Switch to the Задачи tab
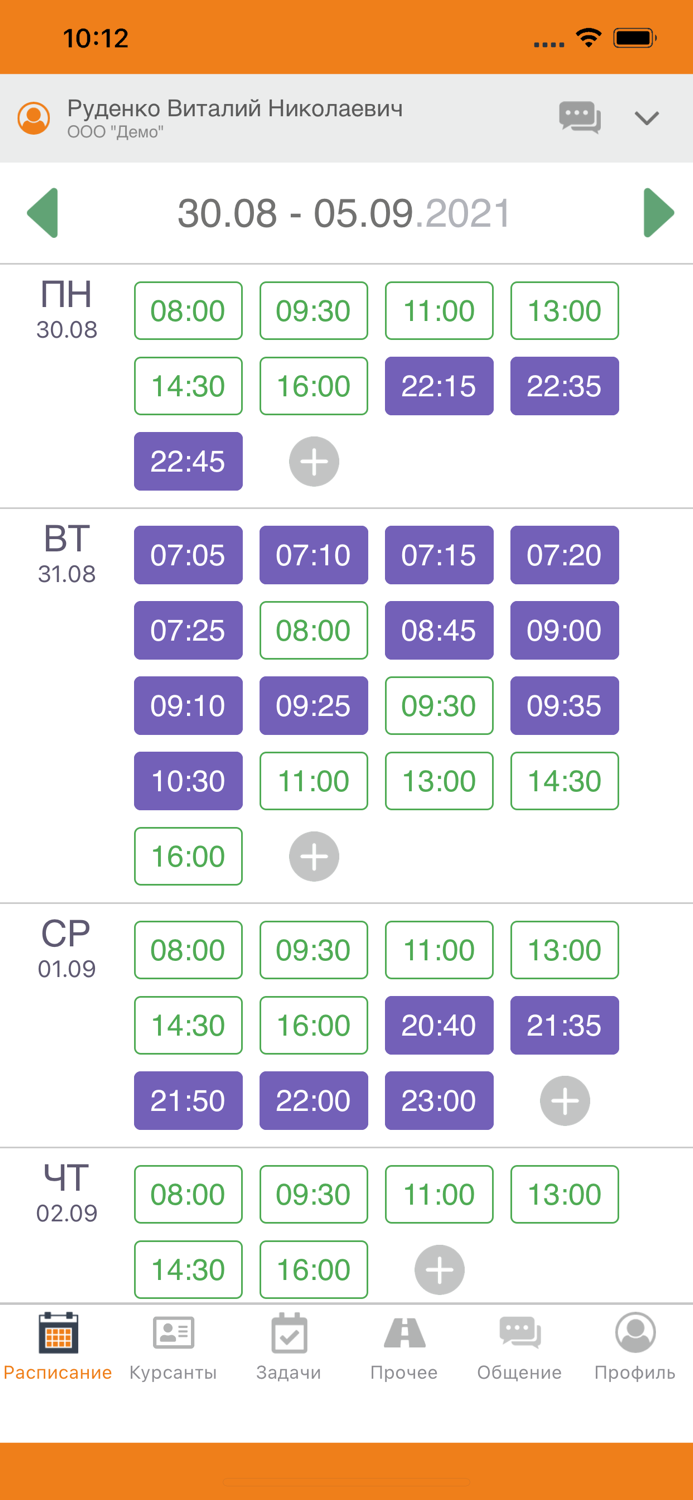This screenshot has width=693, height=1500. [288, 1347]
